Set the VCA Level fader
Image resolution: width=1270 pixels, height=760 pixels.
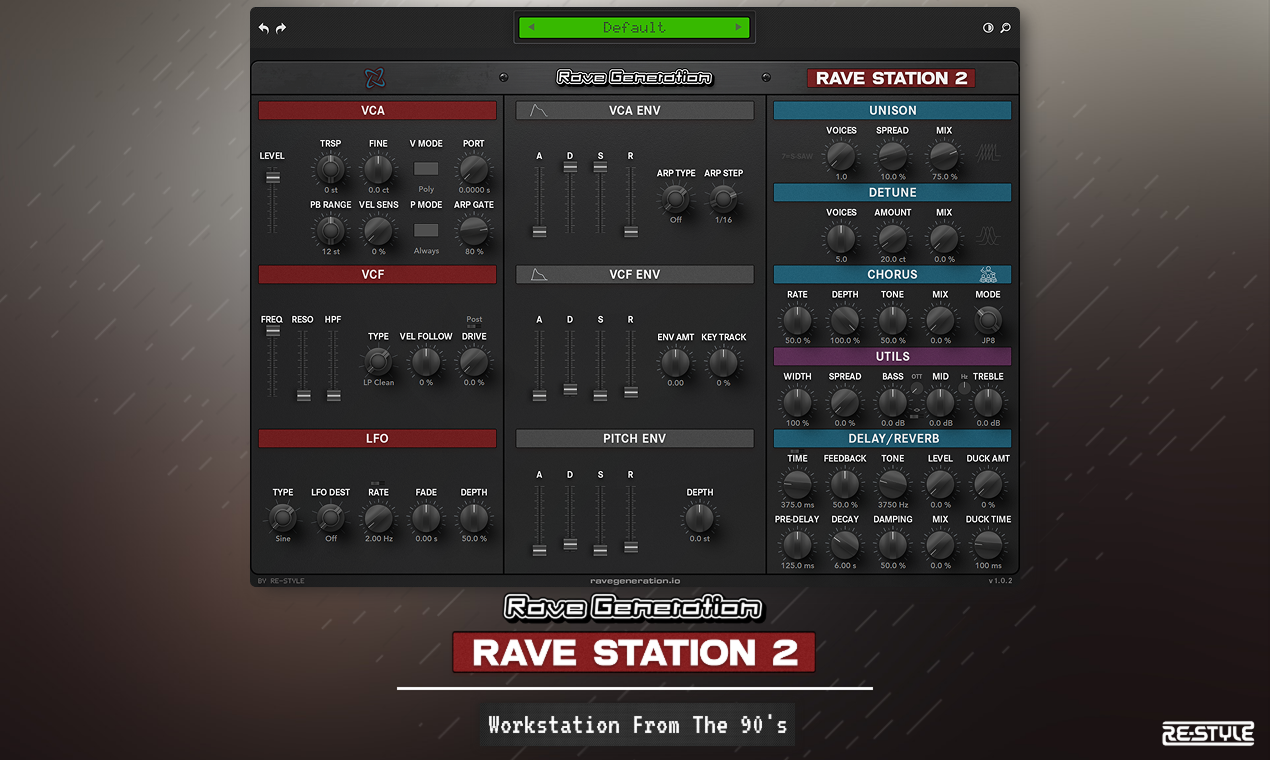[x=272, y=177]
